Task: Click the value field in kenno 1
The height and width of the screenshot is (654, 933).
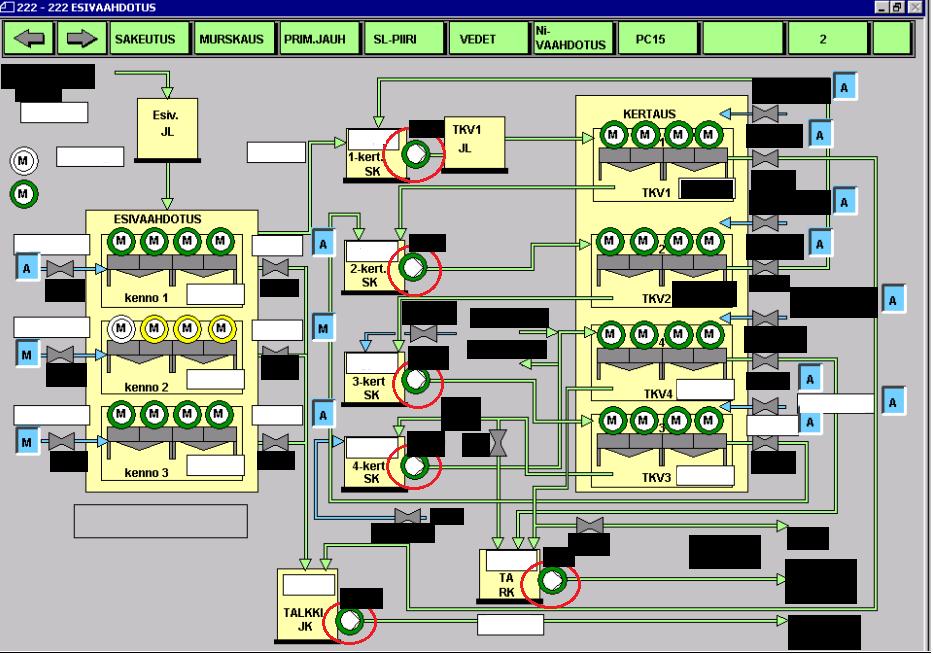Action: tap(215, 295)
